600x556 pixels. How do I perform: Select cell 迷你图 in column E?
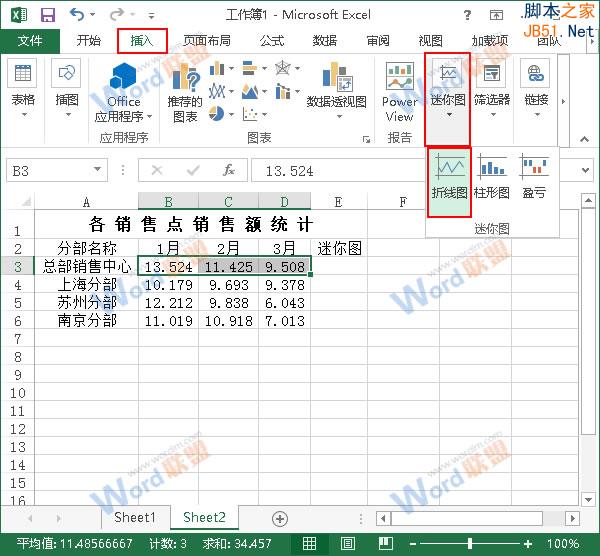pos(339,249)
